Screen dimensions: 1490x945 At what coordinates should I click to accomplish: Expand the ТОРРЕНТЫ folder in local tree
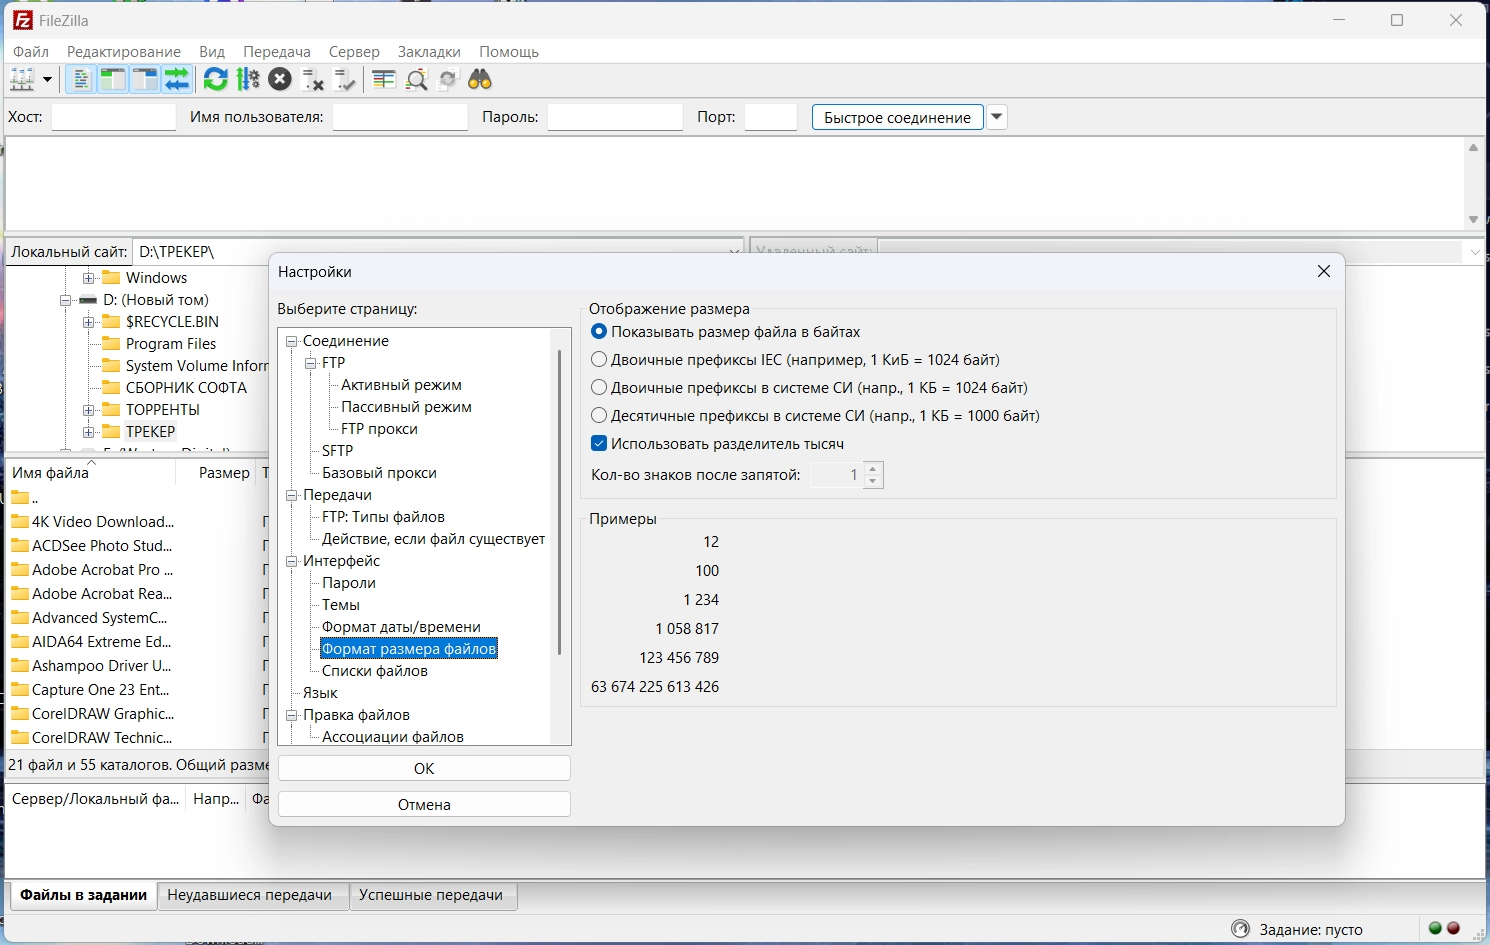tap(89, 410)
